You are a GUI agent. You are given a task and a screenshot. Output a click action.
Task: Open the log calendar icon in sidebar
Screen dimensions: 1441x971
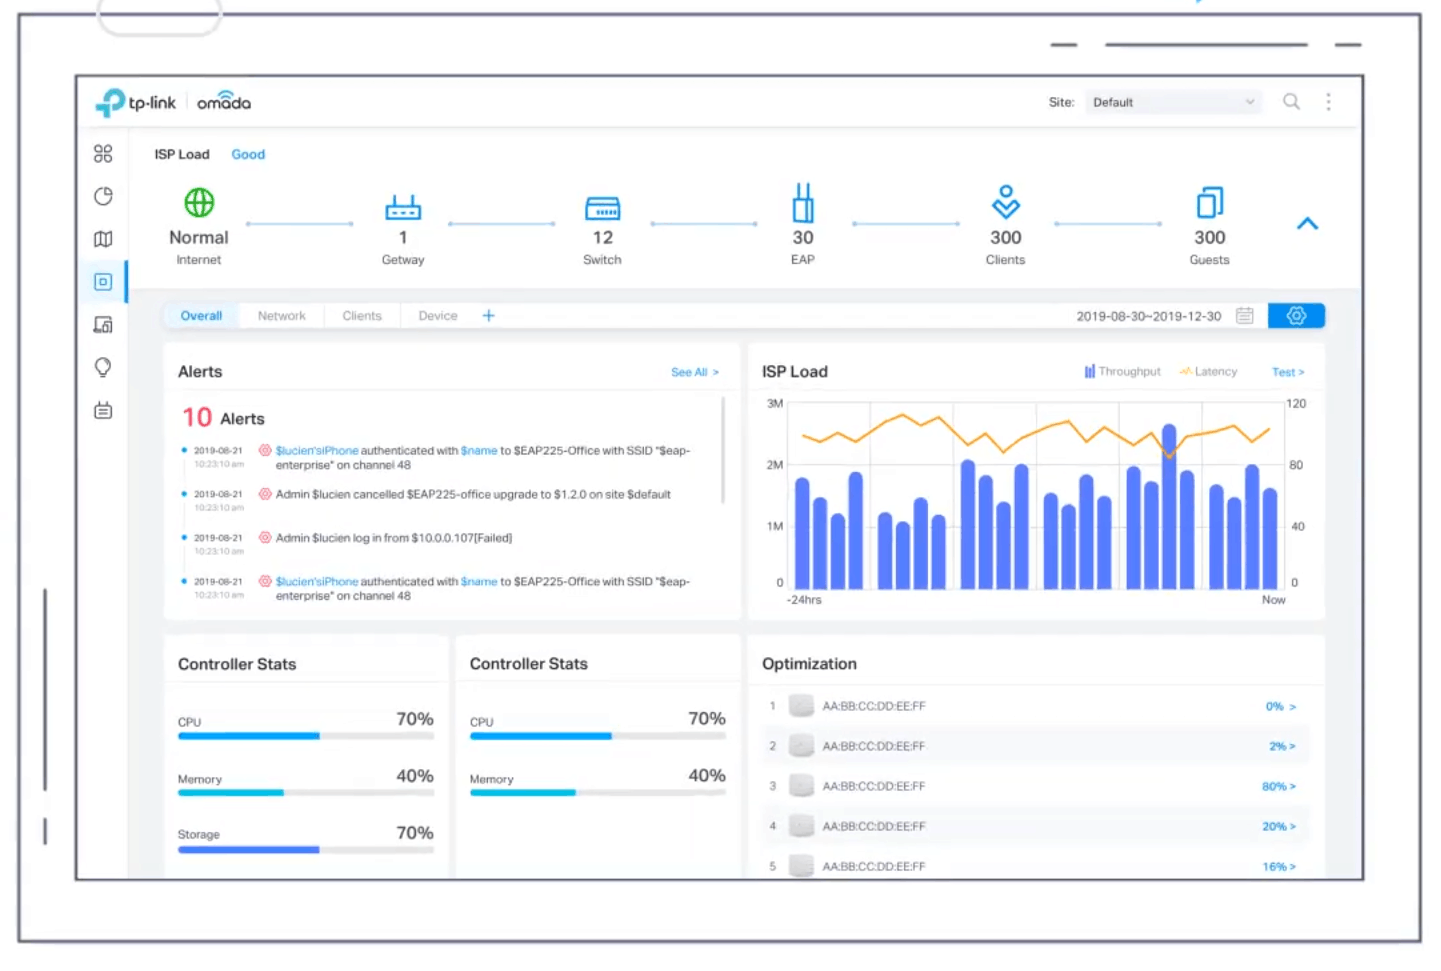103,411
